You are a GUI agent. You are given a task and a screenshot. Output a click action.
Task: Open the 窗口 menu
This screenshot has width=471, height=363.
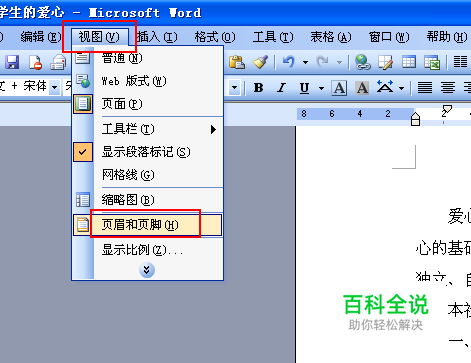[x=389, y=37]
